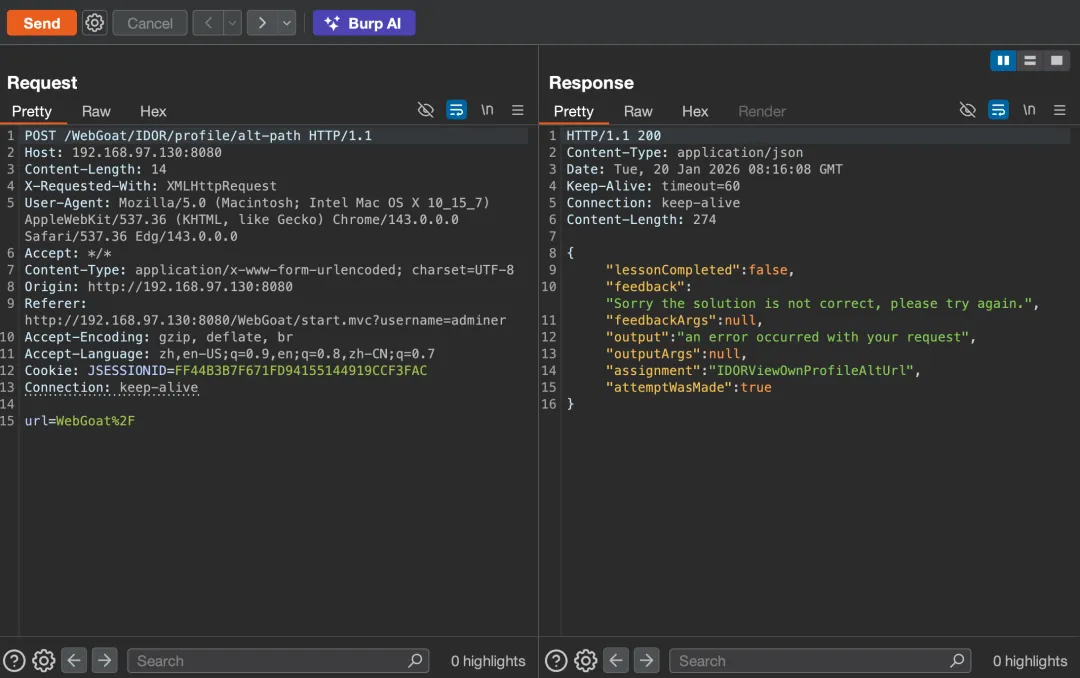1080x678 pixels.
Task: Open Request panel hamburger menu
Action: click(517, 110)
